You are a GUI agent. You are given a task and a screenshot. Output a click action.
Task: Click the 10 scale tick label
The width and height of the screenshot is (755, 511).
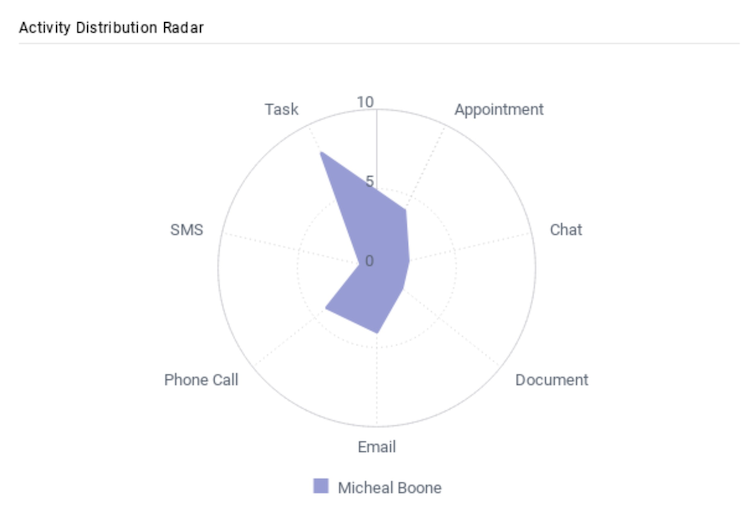(365, 102)
